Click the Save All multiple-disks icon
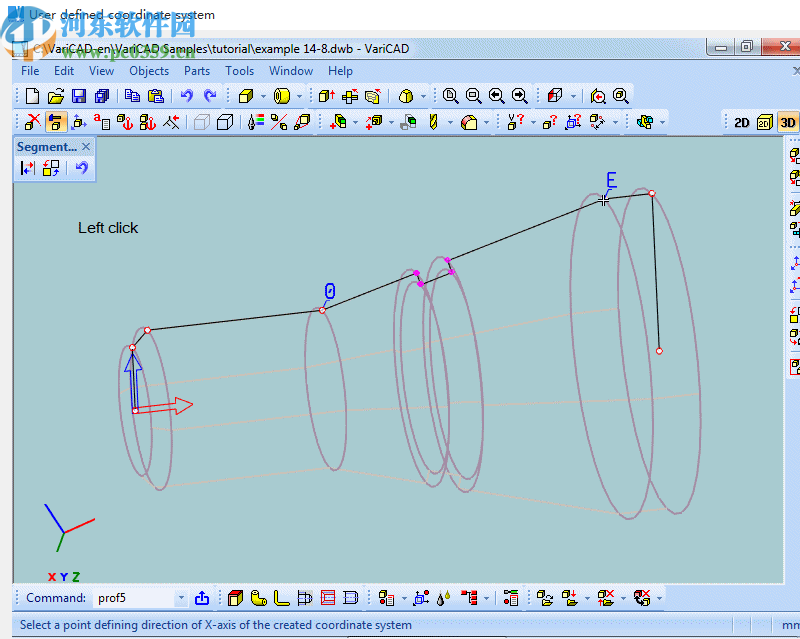Viewport: 800px width, 639px height. [102, 96]
